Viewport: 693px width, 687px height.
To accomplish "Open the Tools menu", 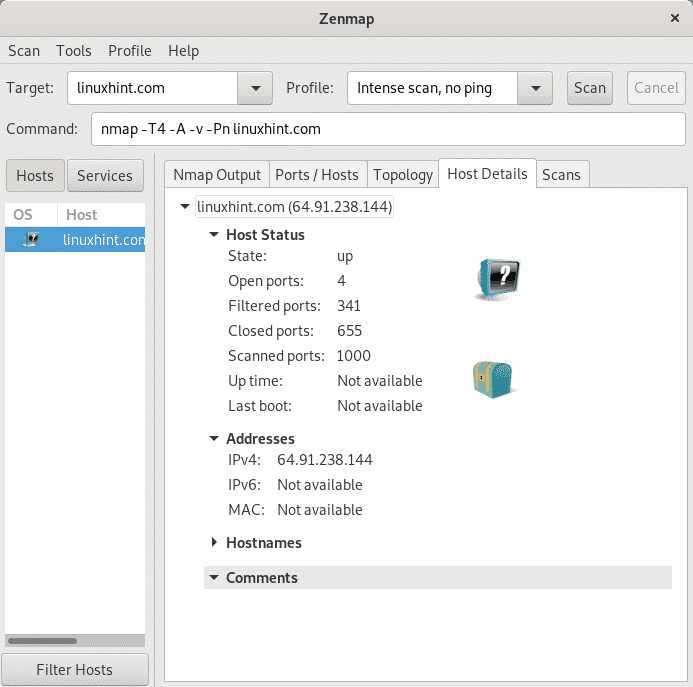I will tap(74, 51).
